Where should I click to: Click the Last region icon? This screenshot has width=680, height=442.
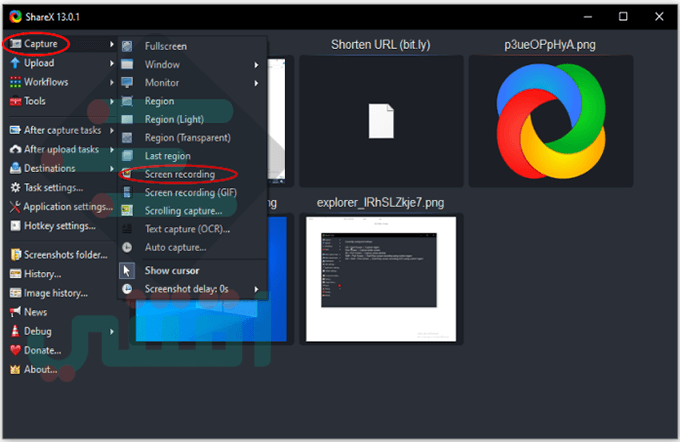[x=127, y=156]
